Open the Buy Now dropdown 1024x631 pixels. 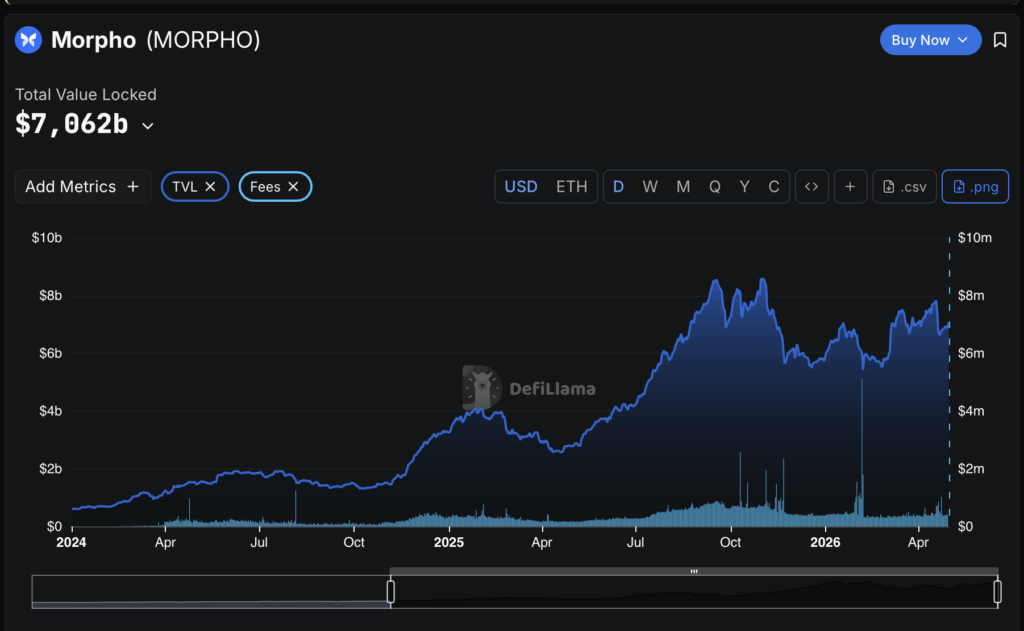(x=931, y=40)
